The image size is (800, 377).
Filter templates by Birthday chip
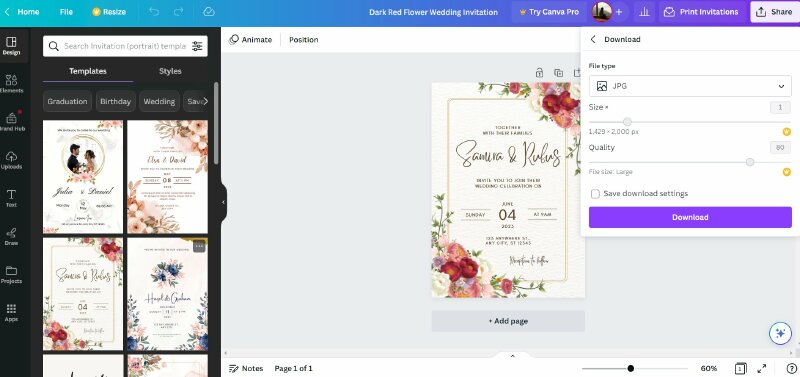[115, 102]
